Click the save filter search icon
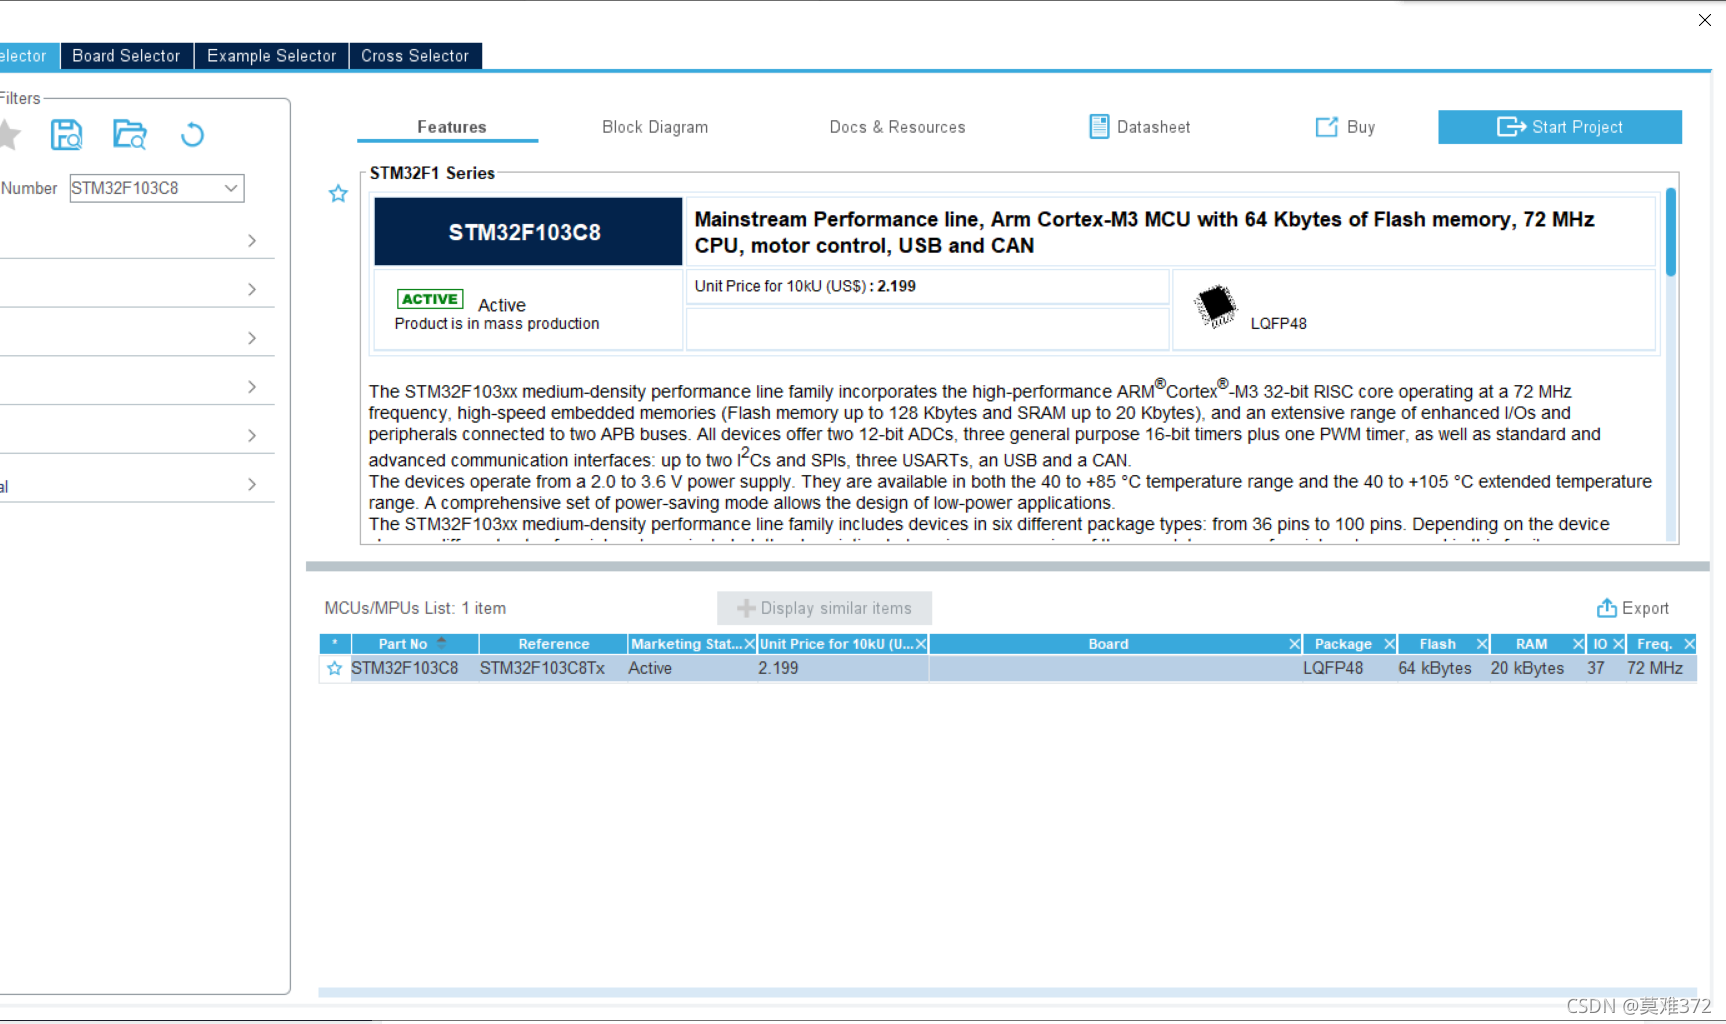This screenshot has width=1726, height=1024. [67, 134]
